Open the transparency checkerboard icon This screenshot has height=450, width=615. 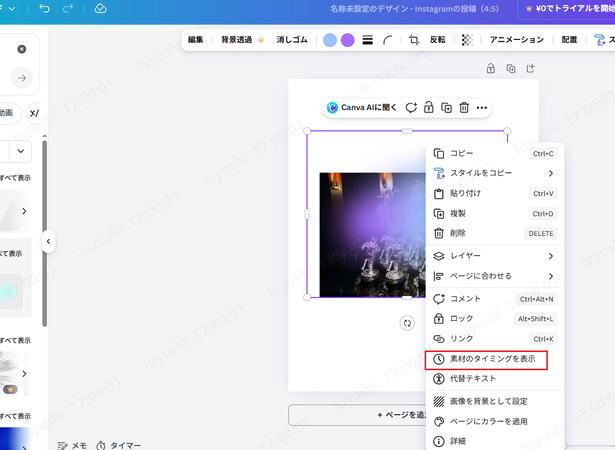coord(467,40)
